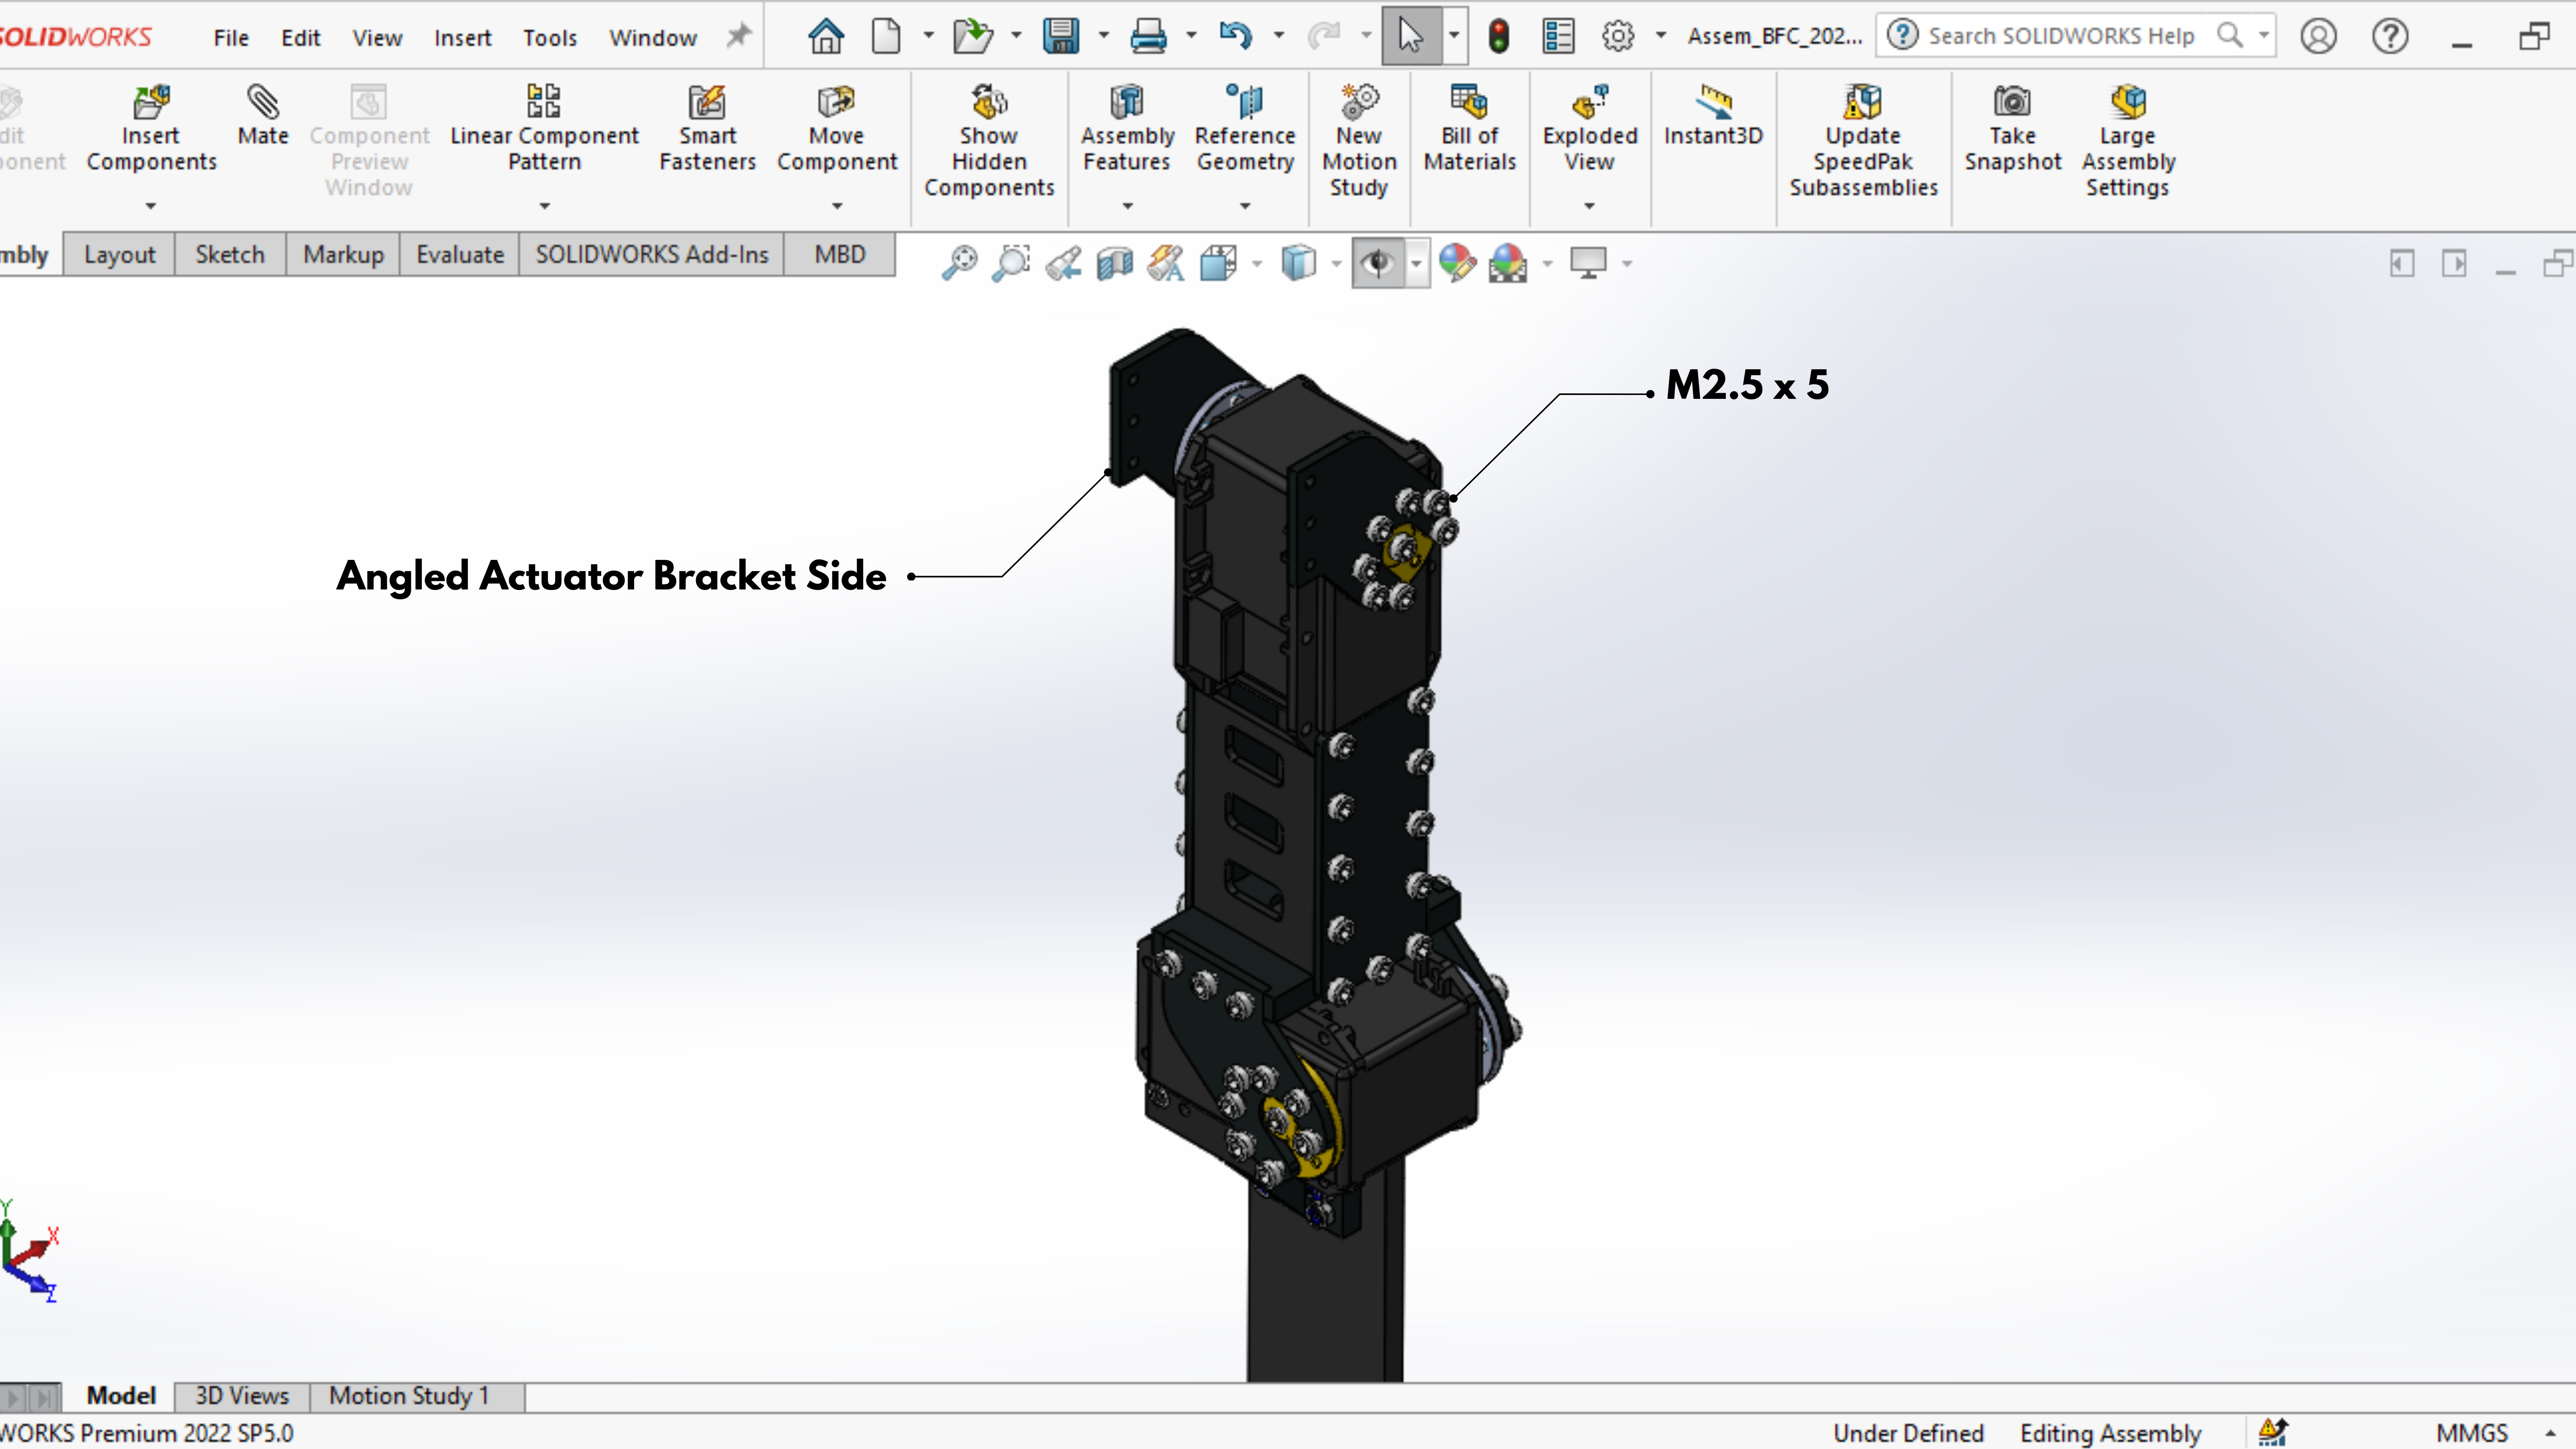Click the user account login icon

click(2318, 37)
